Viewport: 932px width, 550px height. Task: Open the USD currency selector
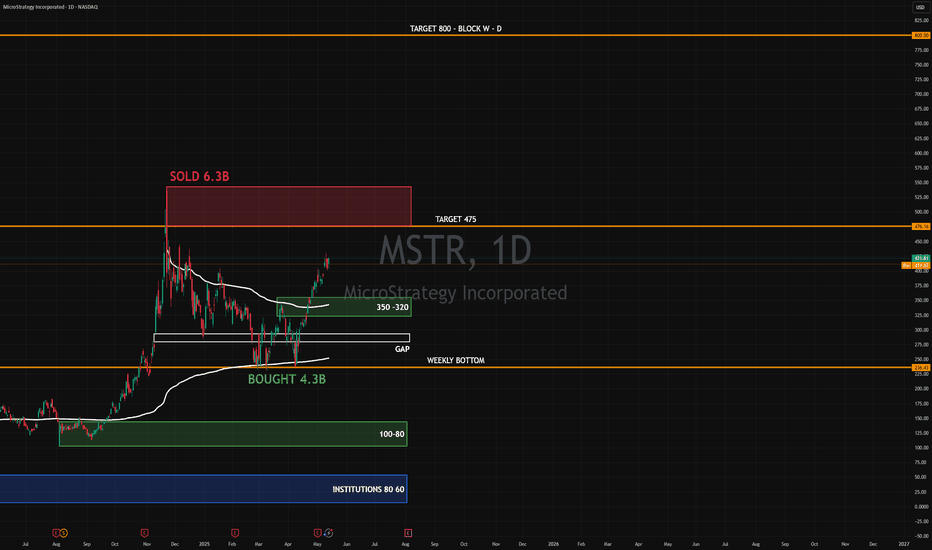pos(920,7)
